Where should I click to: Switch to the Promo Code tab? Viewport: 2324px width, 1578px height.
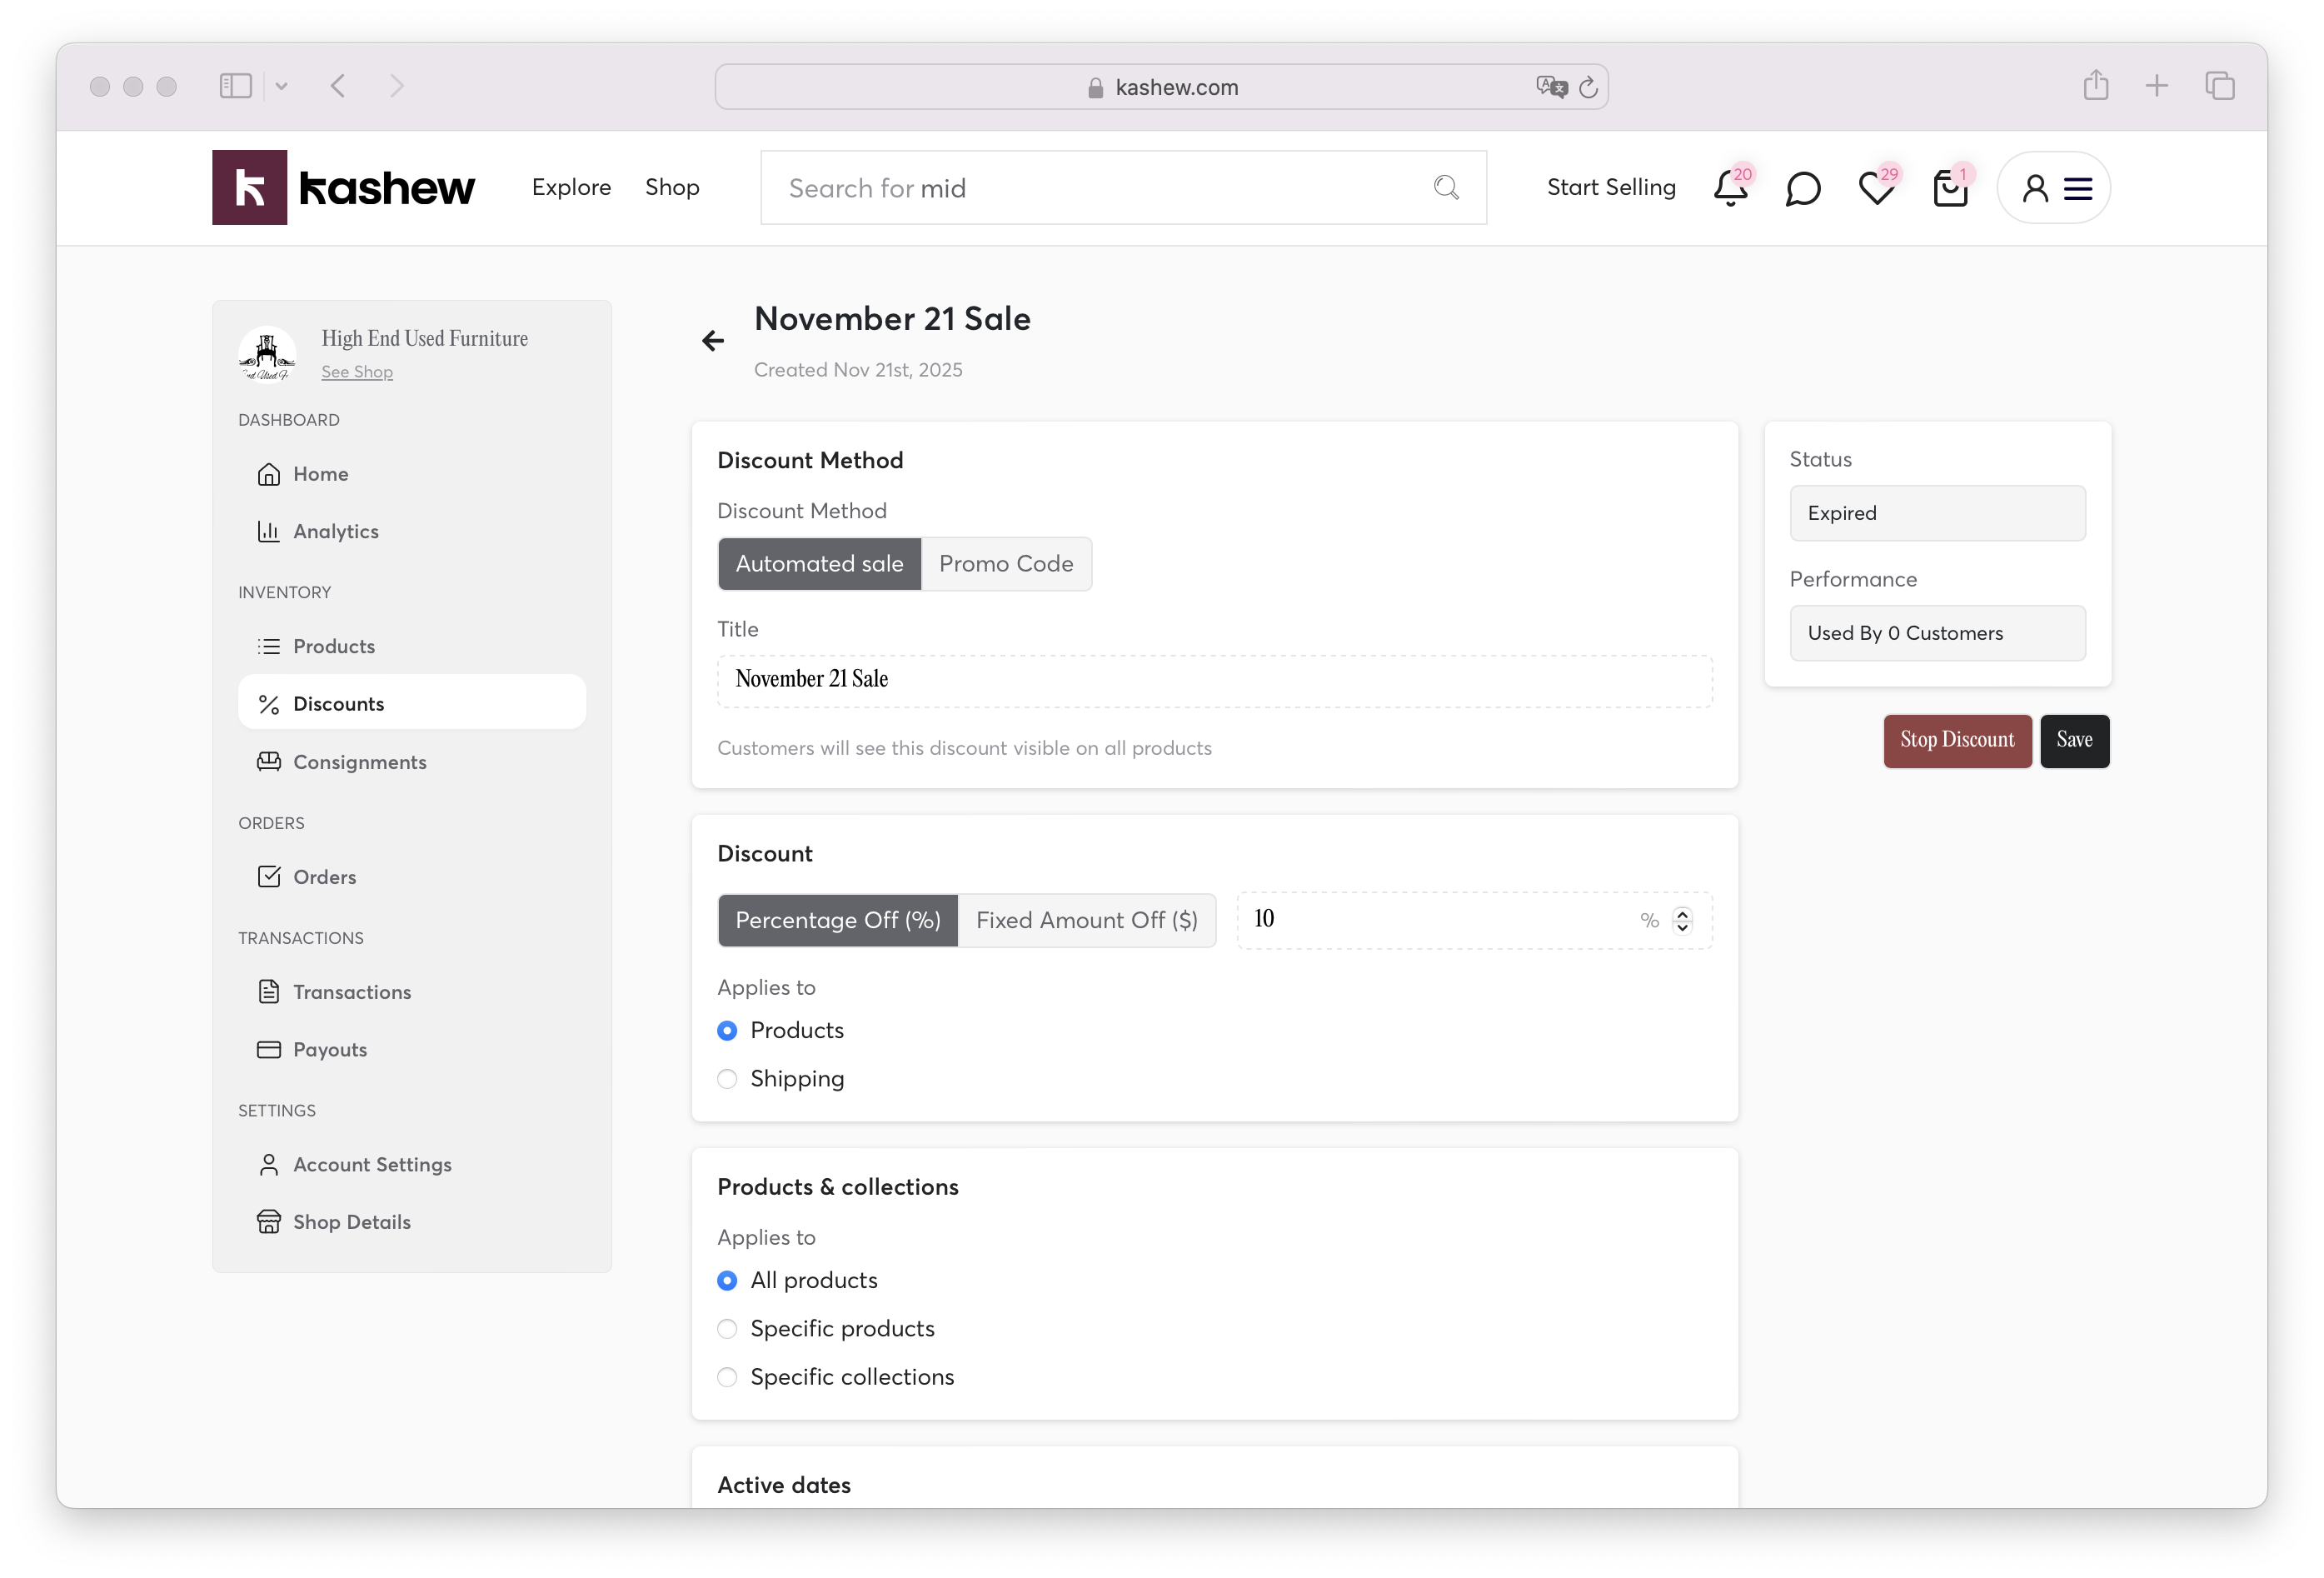[1005, 564]
